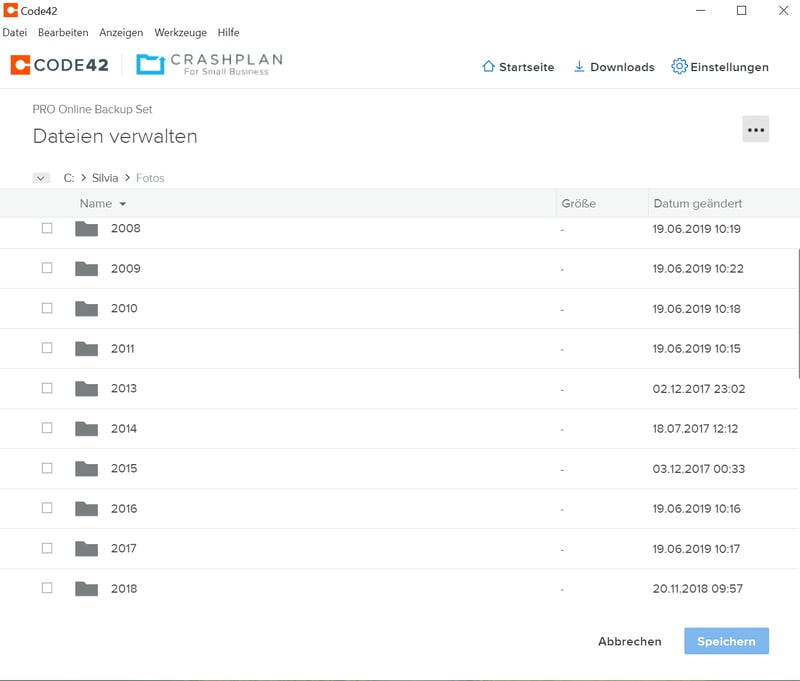Sort by Datum geändert column header

point(697,204)
